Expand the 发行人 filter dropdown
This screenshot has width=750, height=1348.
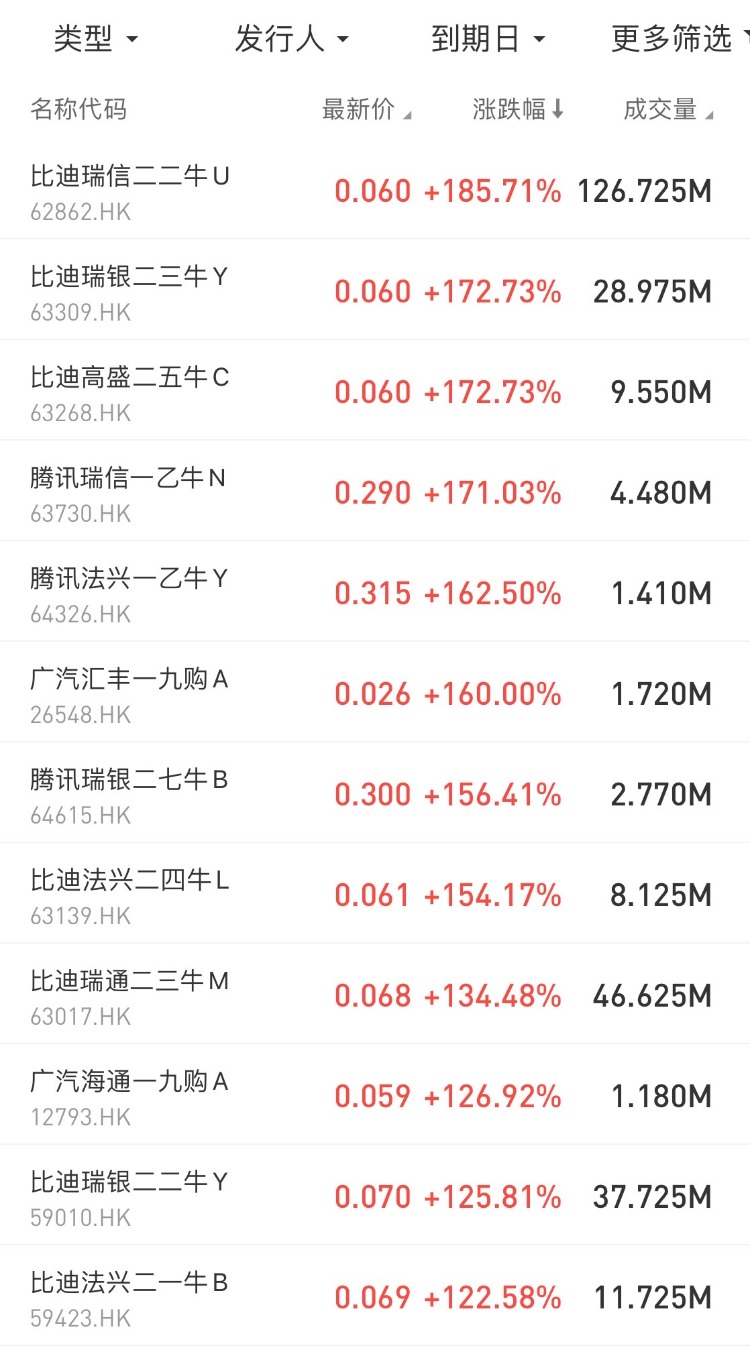291,40
